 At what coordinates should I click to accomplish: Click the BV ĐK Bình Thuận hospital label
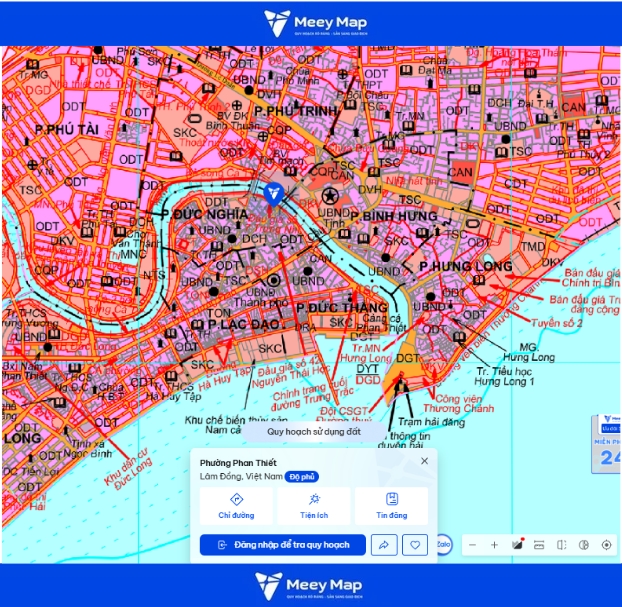(233, 121)
